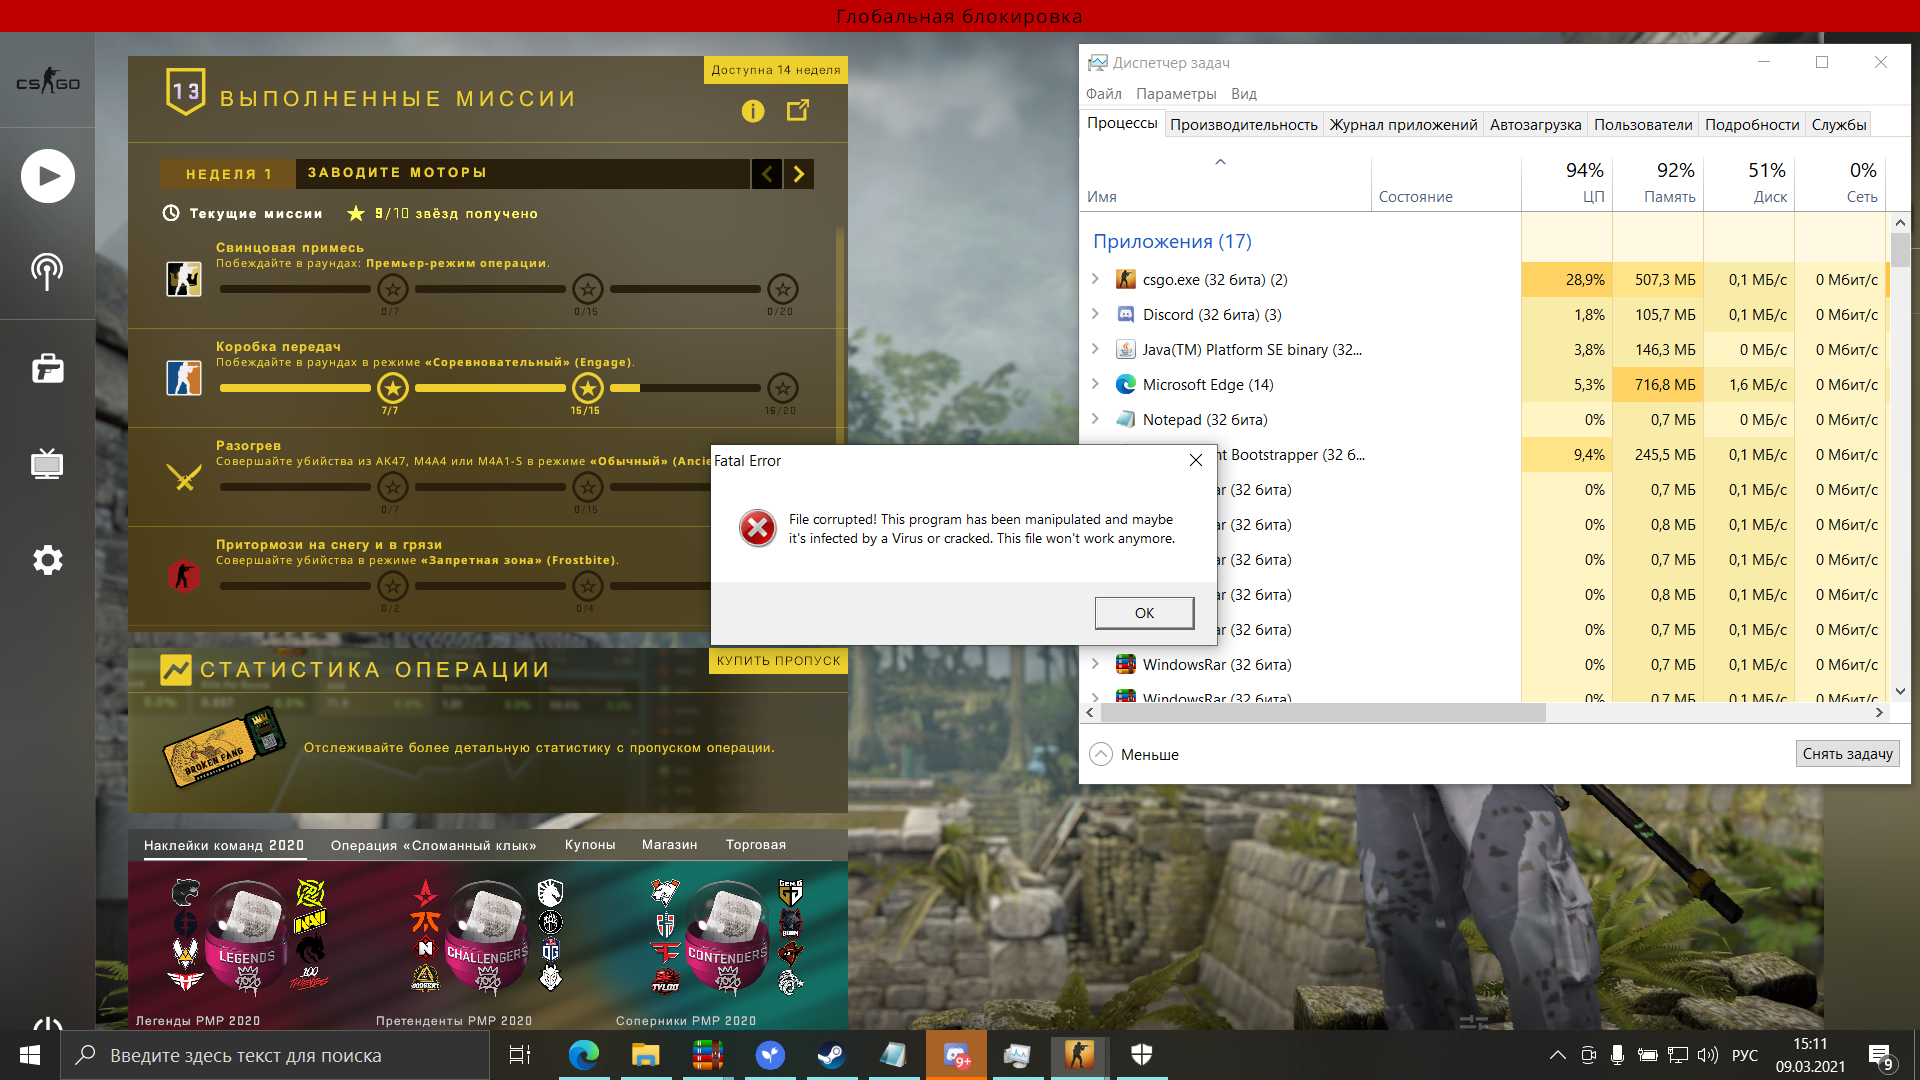Viewport: 1920px width, 1080px height.
Task: Click the Broken Fang pass ticket image
Action: (224, 747)
